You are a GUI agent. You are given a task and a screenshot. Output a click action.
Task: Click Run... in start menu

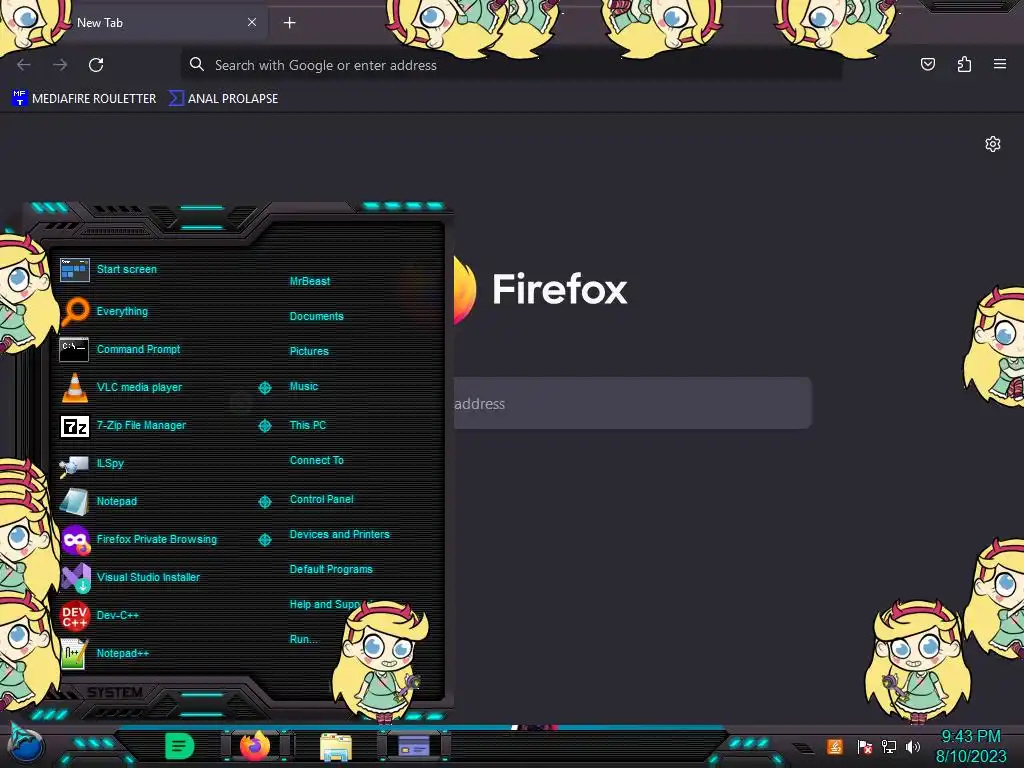304,639
